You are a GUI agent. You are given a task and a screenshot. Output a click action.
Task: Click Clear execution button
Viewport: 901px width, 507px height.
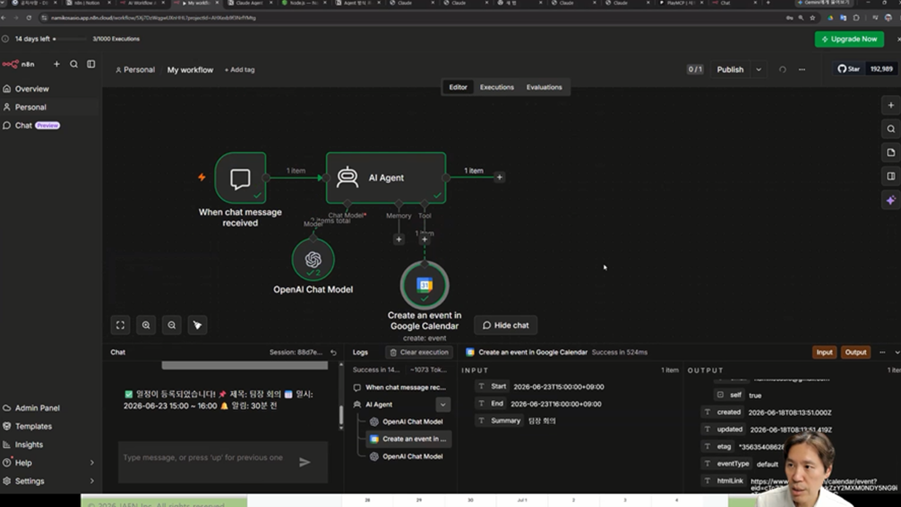pyautogui.click(x=419, y=352)
